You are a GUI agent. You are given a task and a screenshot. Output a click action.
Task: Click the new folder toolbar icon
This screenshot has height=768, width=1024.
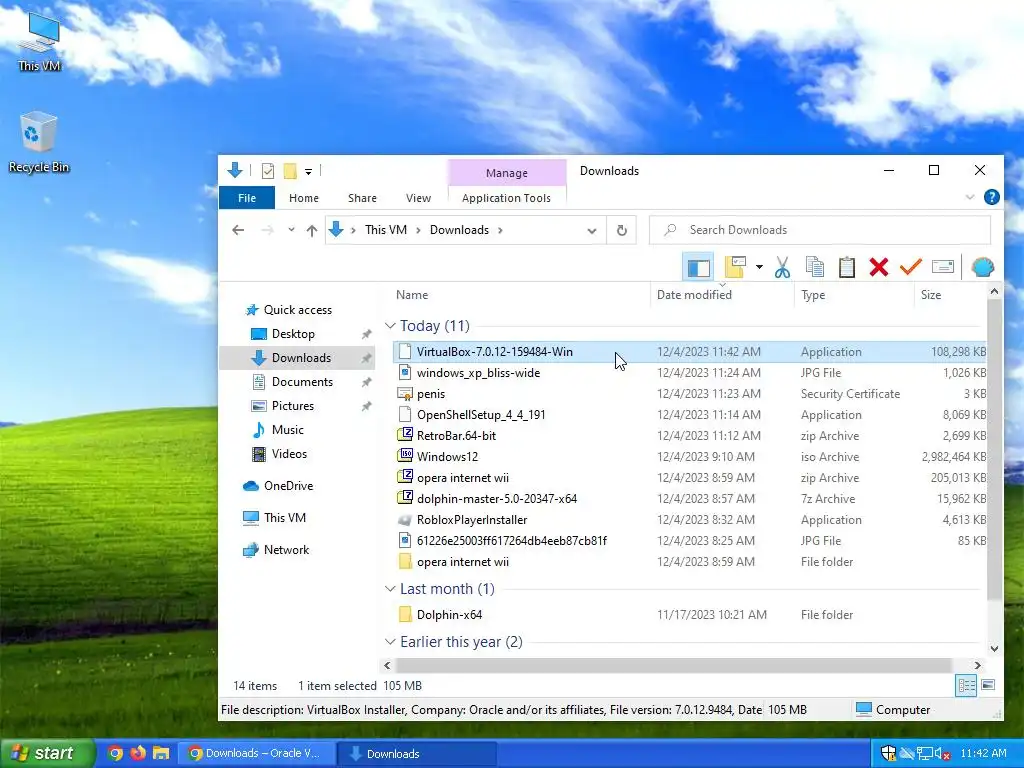click(x=735, y=267)
